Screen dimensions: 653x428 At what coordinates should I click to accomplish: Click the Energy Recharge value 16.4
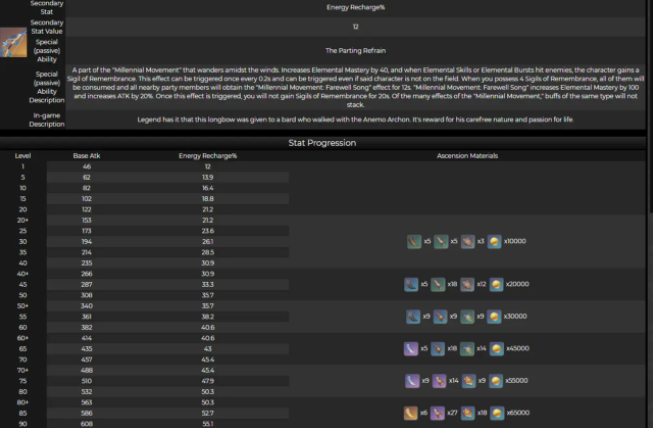pyautogui.click(x=208, y=188)
